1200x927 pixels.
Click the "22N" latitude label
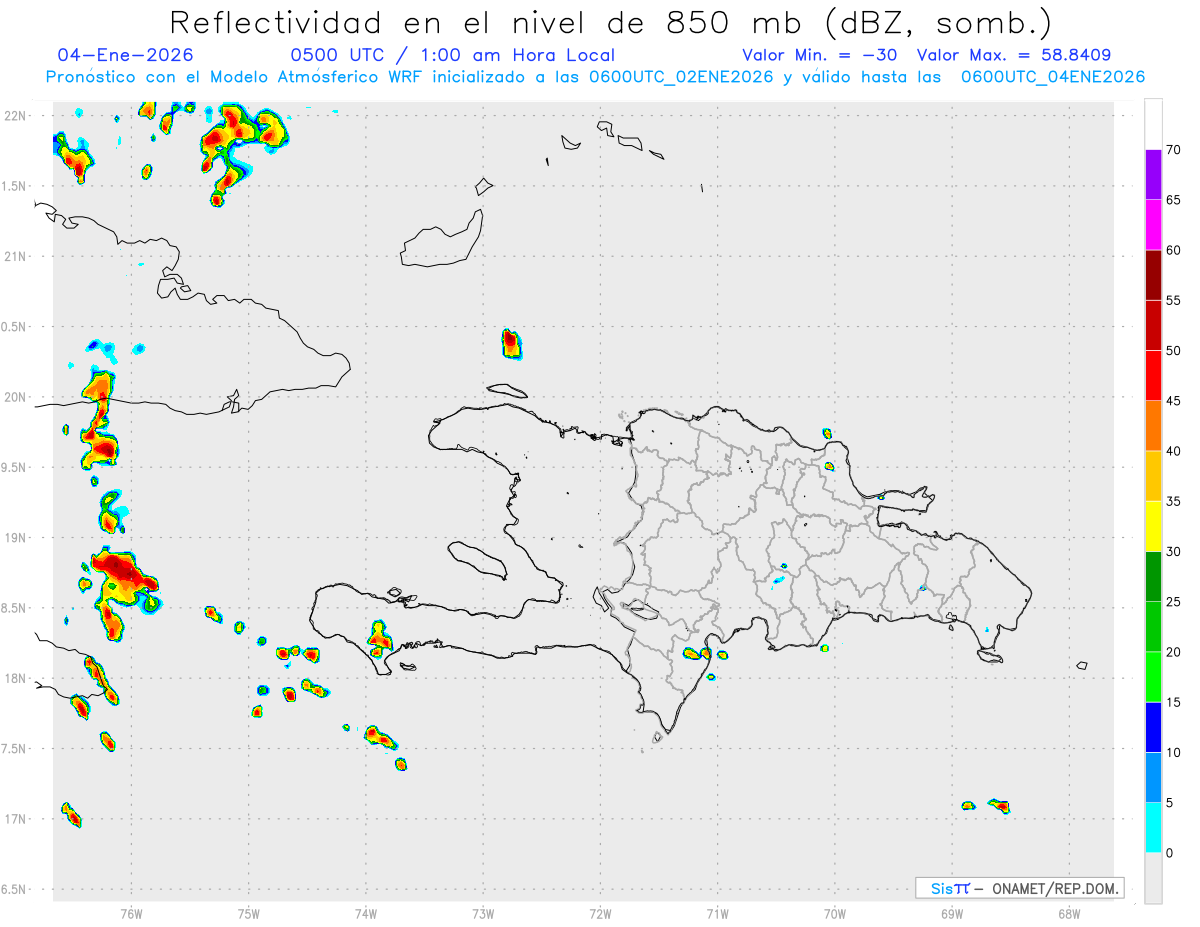coord(17,116)
